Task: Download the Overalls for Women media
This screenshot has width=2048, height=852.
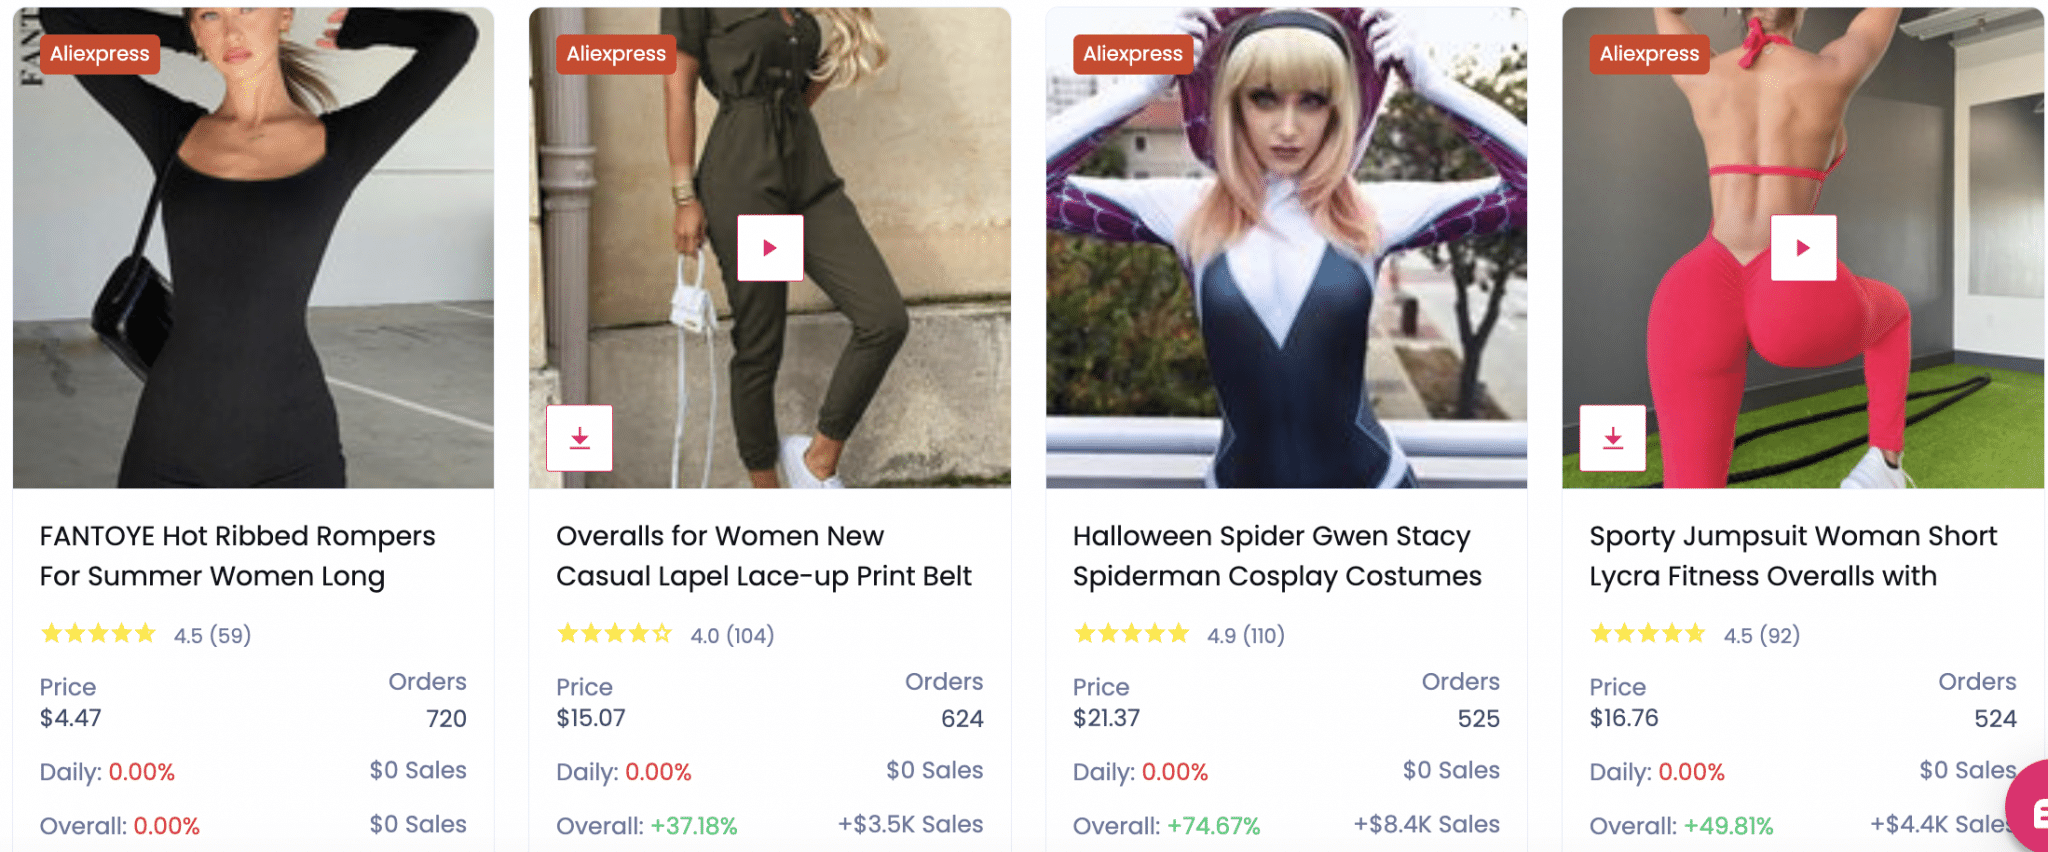Action: point(580,438)
